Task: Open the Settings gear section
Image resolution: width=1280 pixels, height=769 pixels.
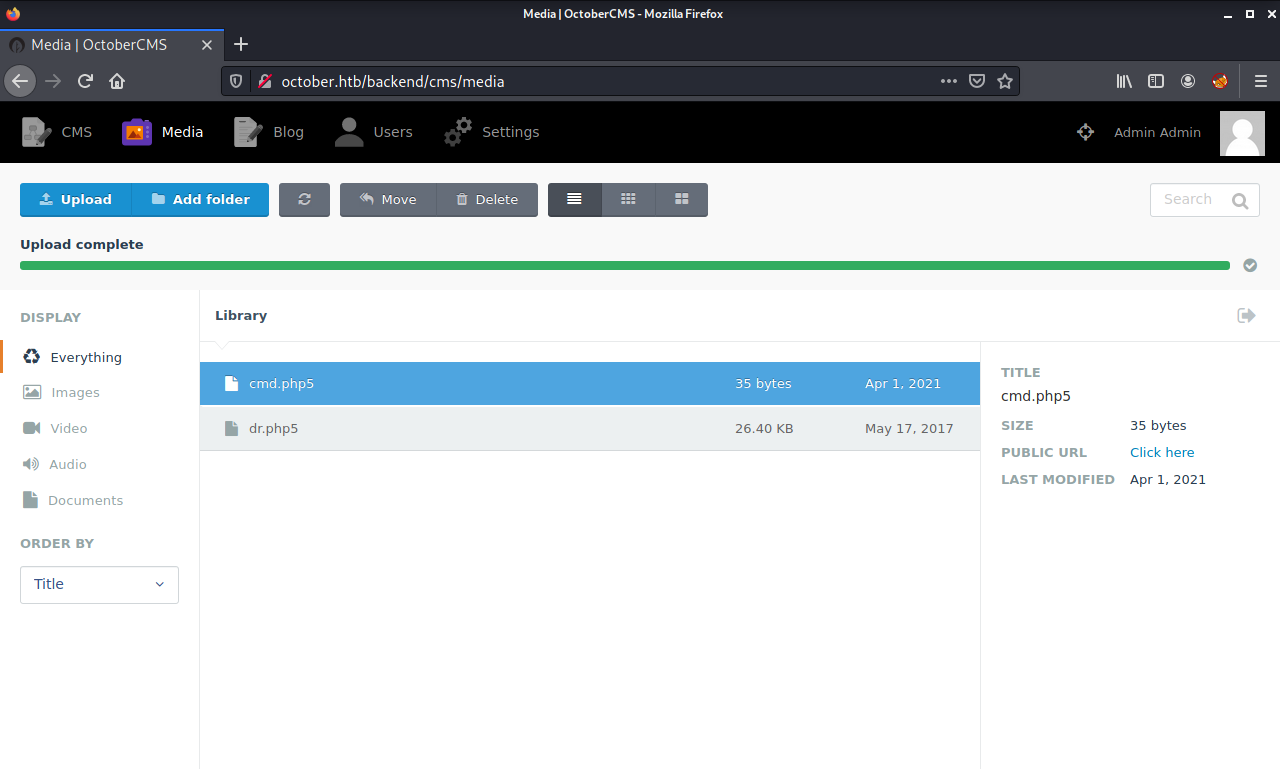Action: pyautogui.click(x=491, y=131)
